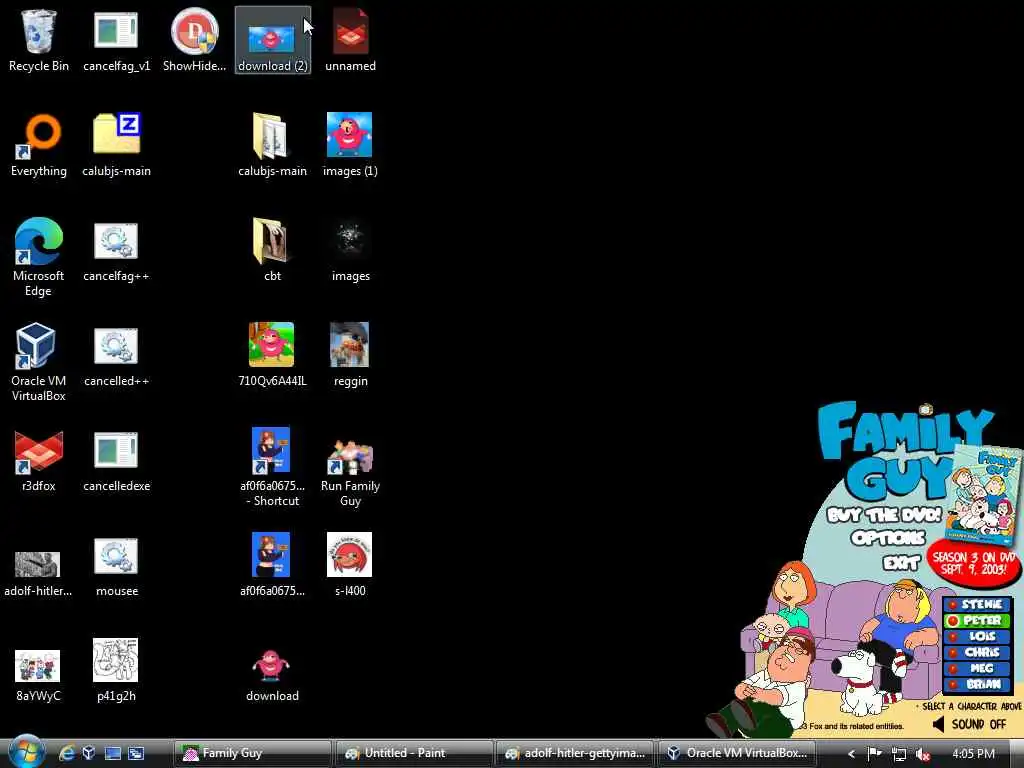Click the cancelledexe file icon
The image size is (1024, 768).
116,460
